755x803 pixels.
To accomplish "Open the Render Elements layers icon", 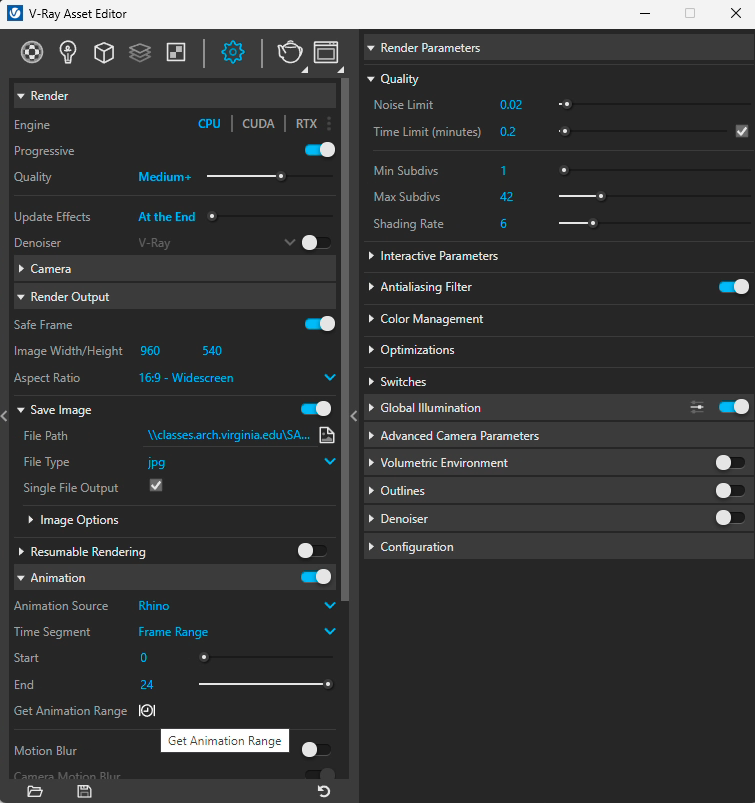I will [x=140, y=53].
